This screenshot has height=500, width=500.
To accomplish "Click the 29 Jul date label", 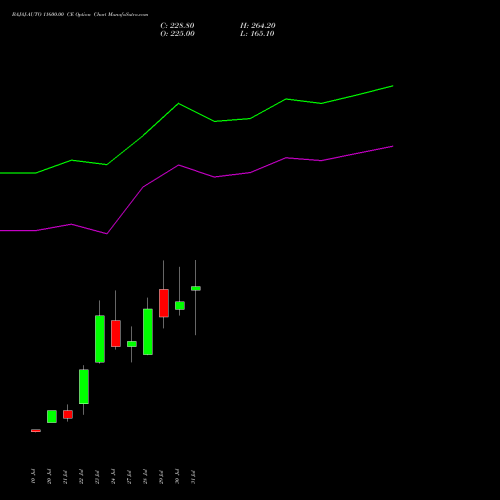I will coord(161,477).
